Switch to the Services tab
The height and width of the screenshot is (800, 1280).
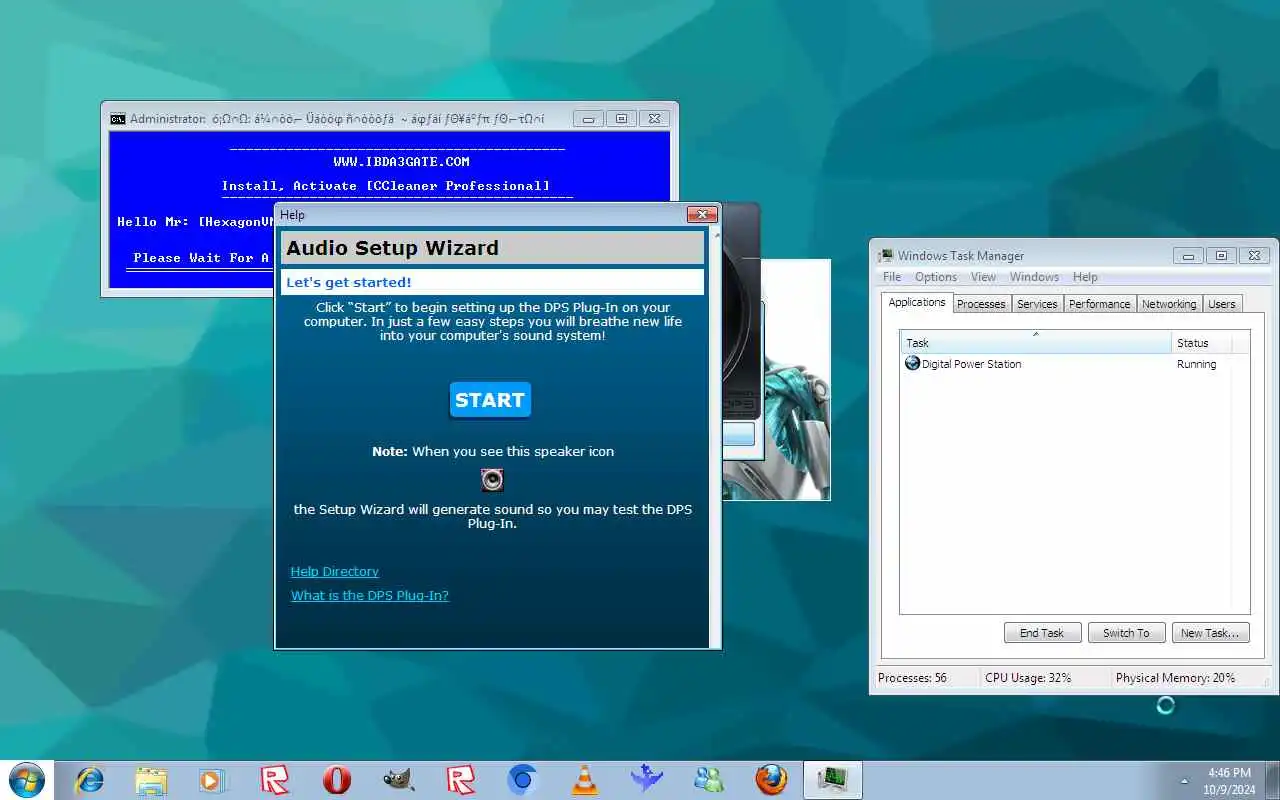coord(1037,304)
